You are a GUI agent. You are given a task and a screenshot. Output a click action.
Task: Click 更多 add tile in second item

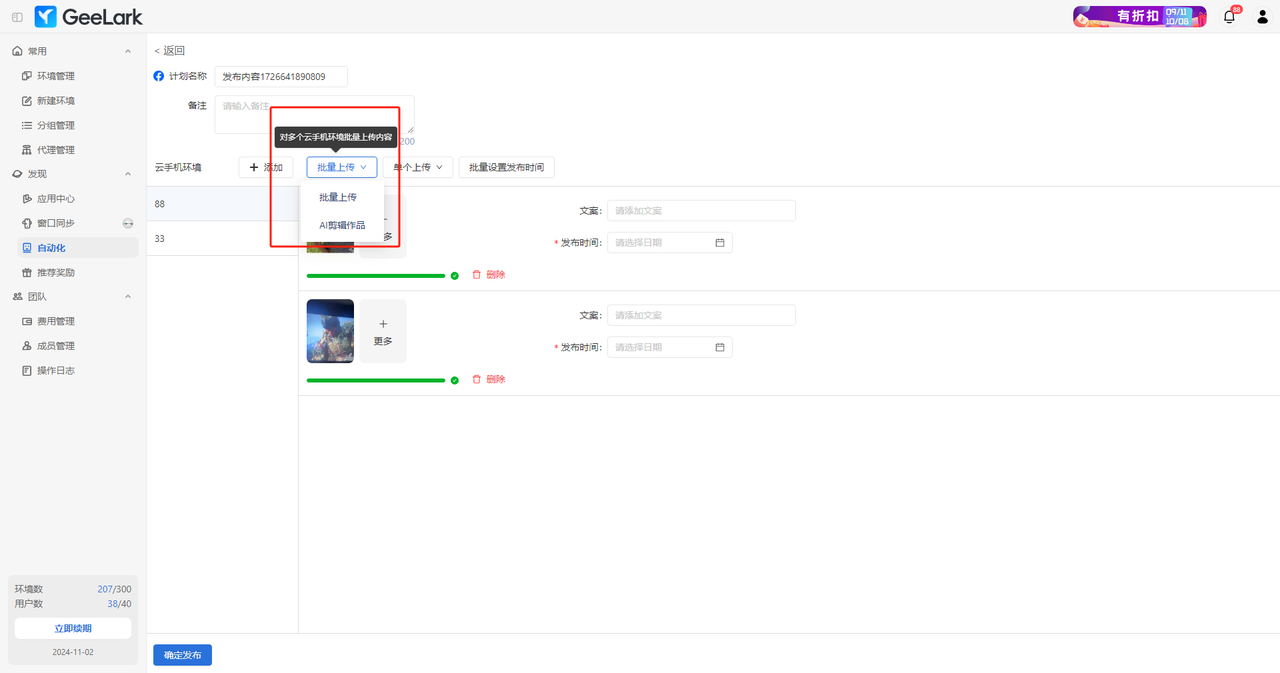pyautogui.click(x=383, y=331)
